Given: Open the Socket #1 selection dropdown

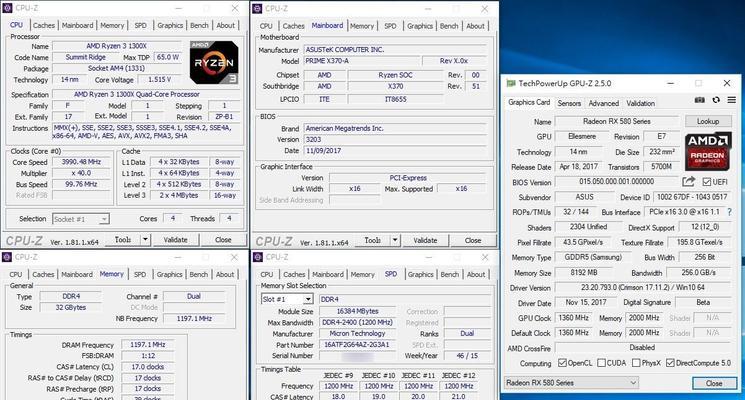Looking at the screenshot, I should click(x=104, y=219).
